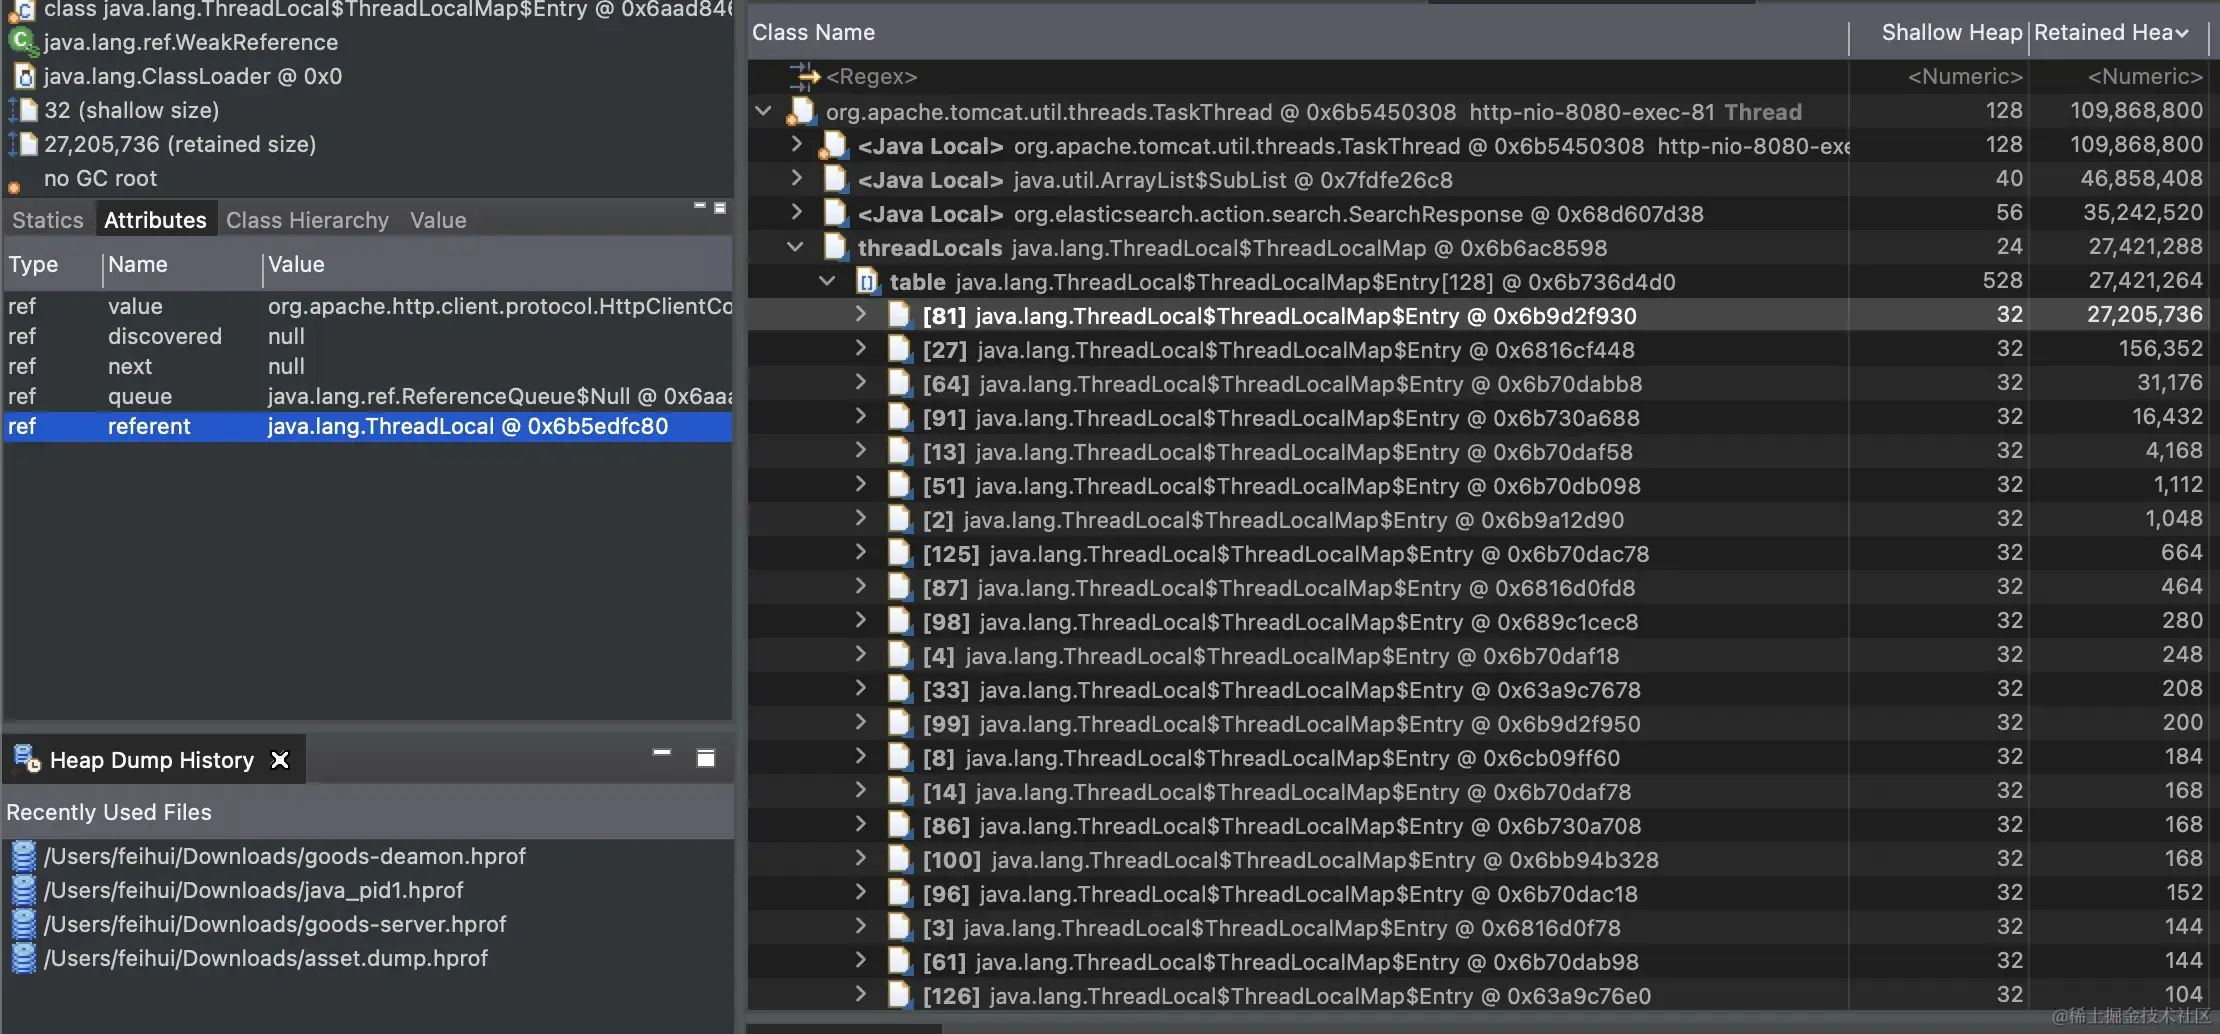The image size is (2220, 1034).
Task: Expand entry [98] in the table
Action: pyautogui.click(x=861, y=620)
